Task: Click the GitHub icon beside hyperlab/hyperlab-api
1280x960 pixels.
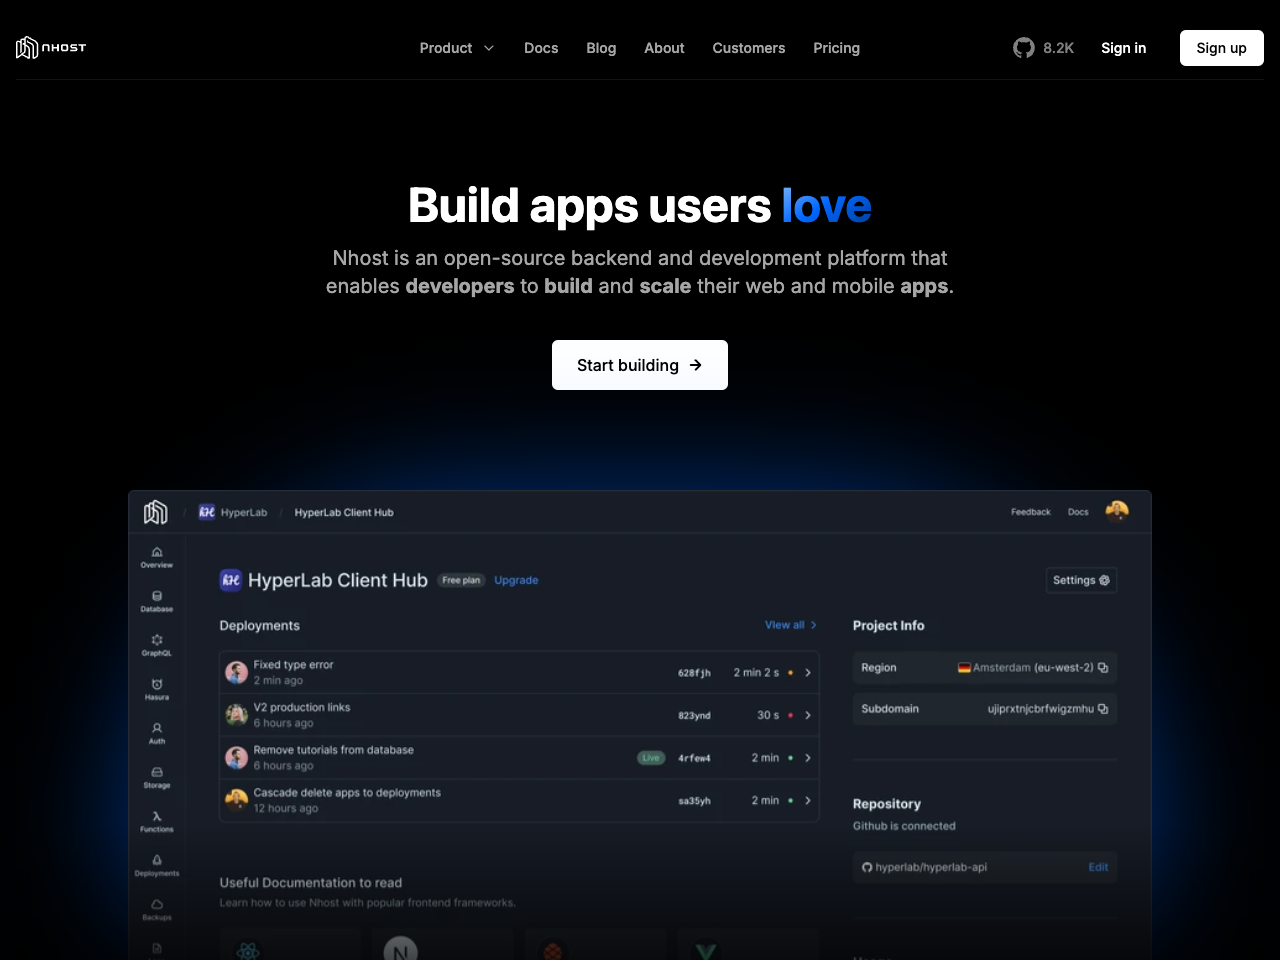Action: click(x=867, y=867)
